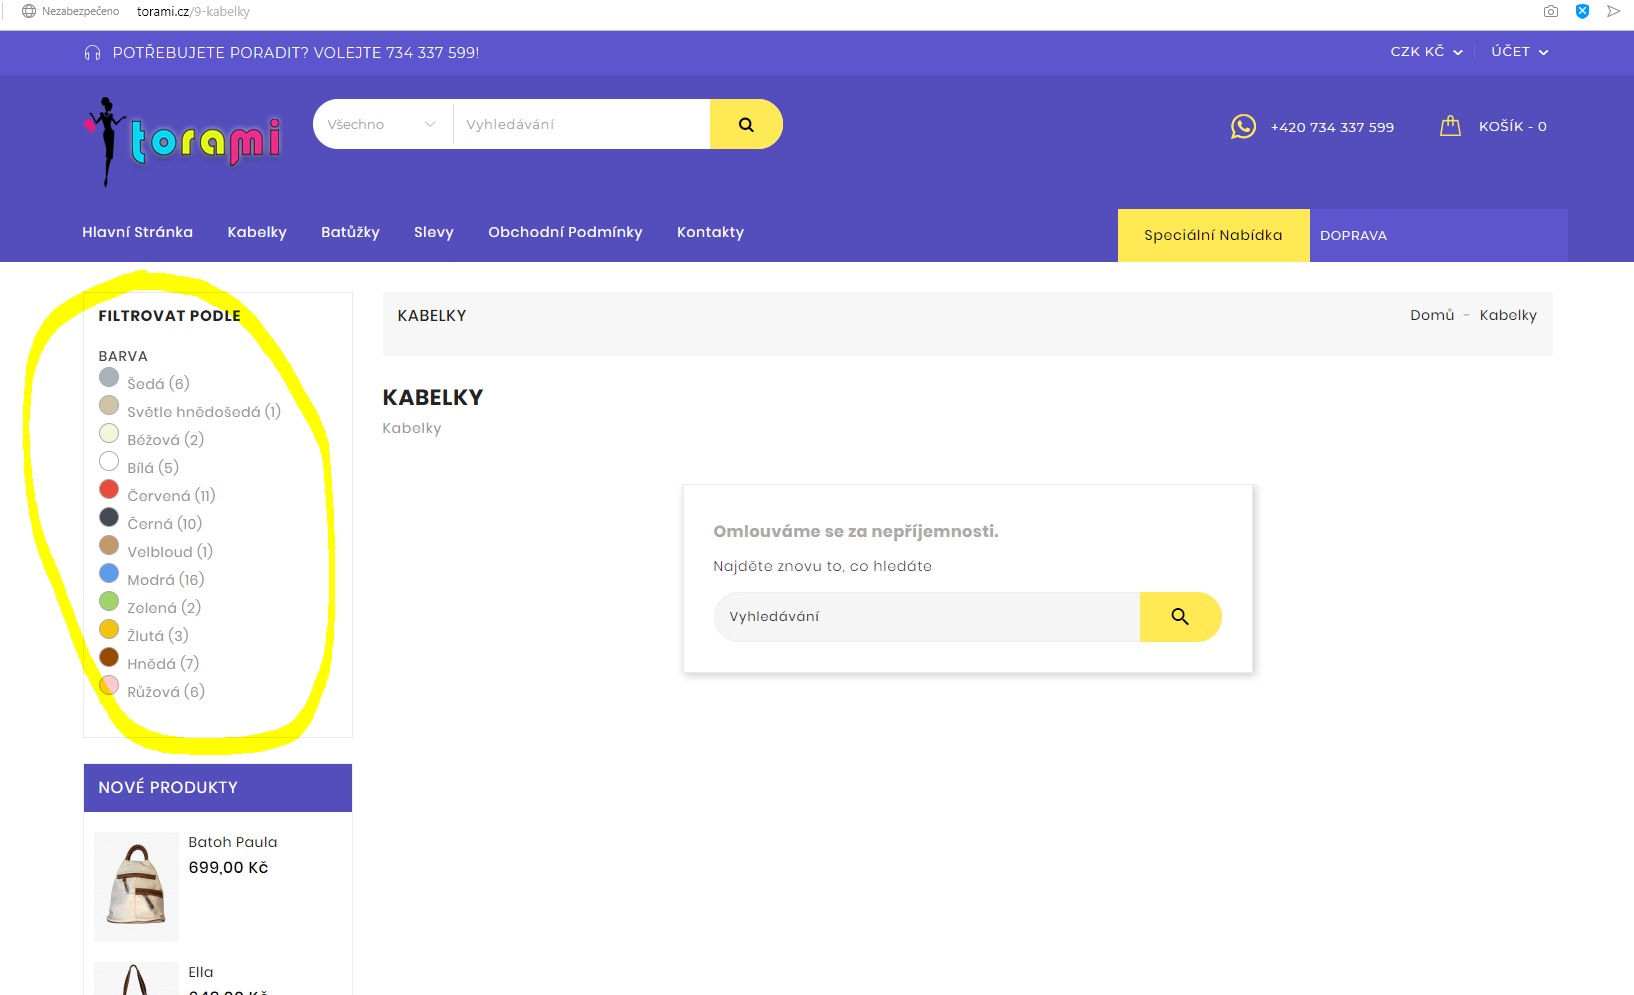Toggle the Modrá blue color filter
Screen dimensions: 1634x995
(109, 573)
